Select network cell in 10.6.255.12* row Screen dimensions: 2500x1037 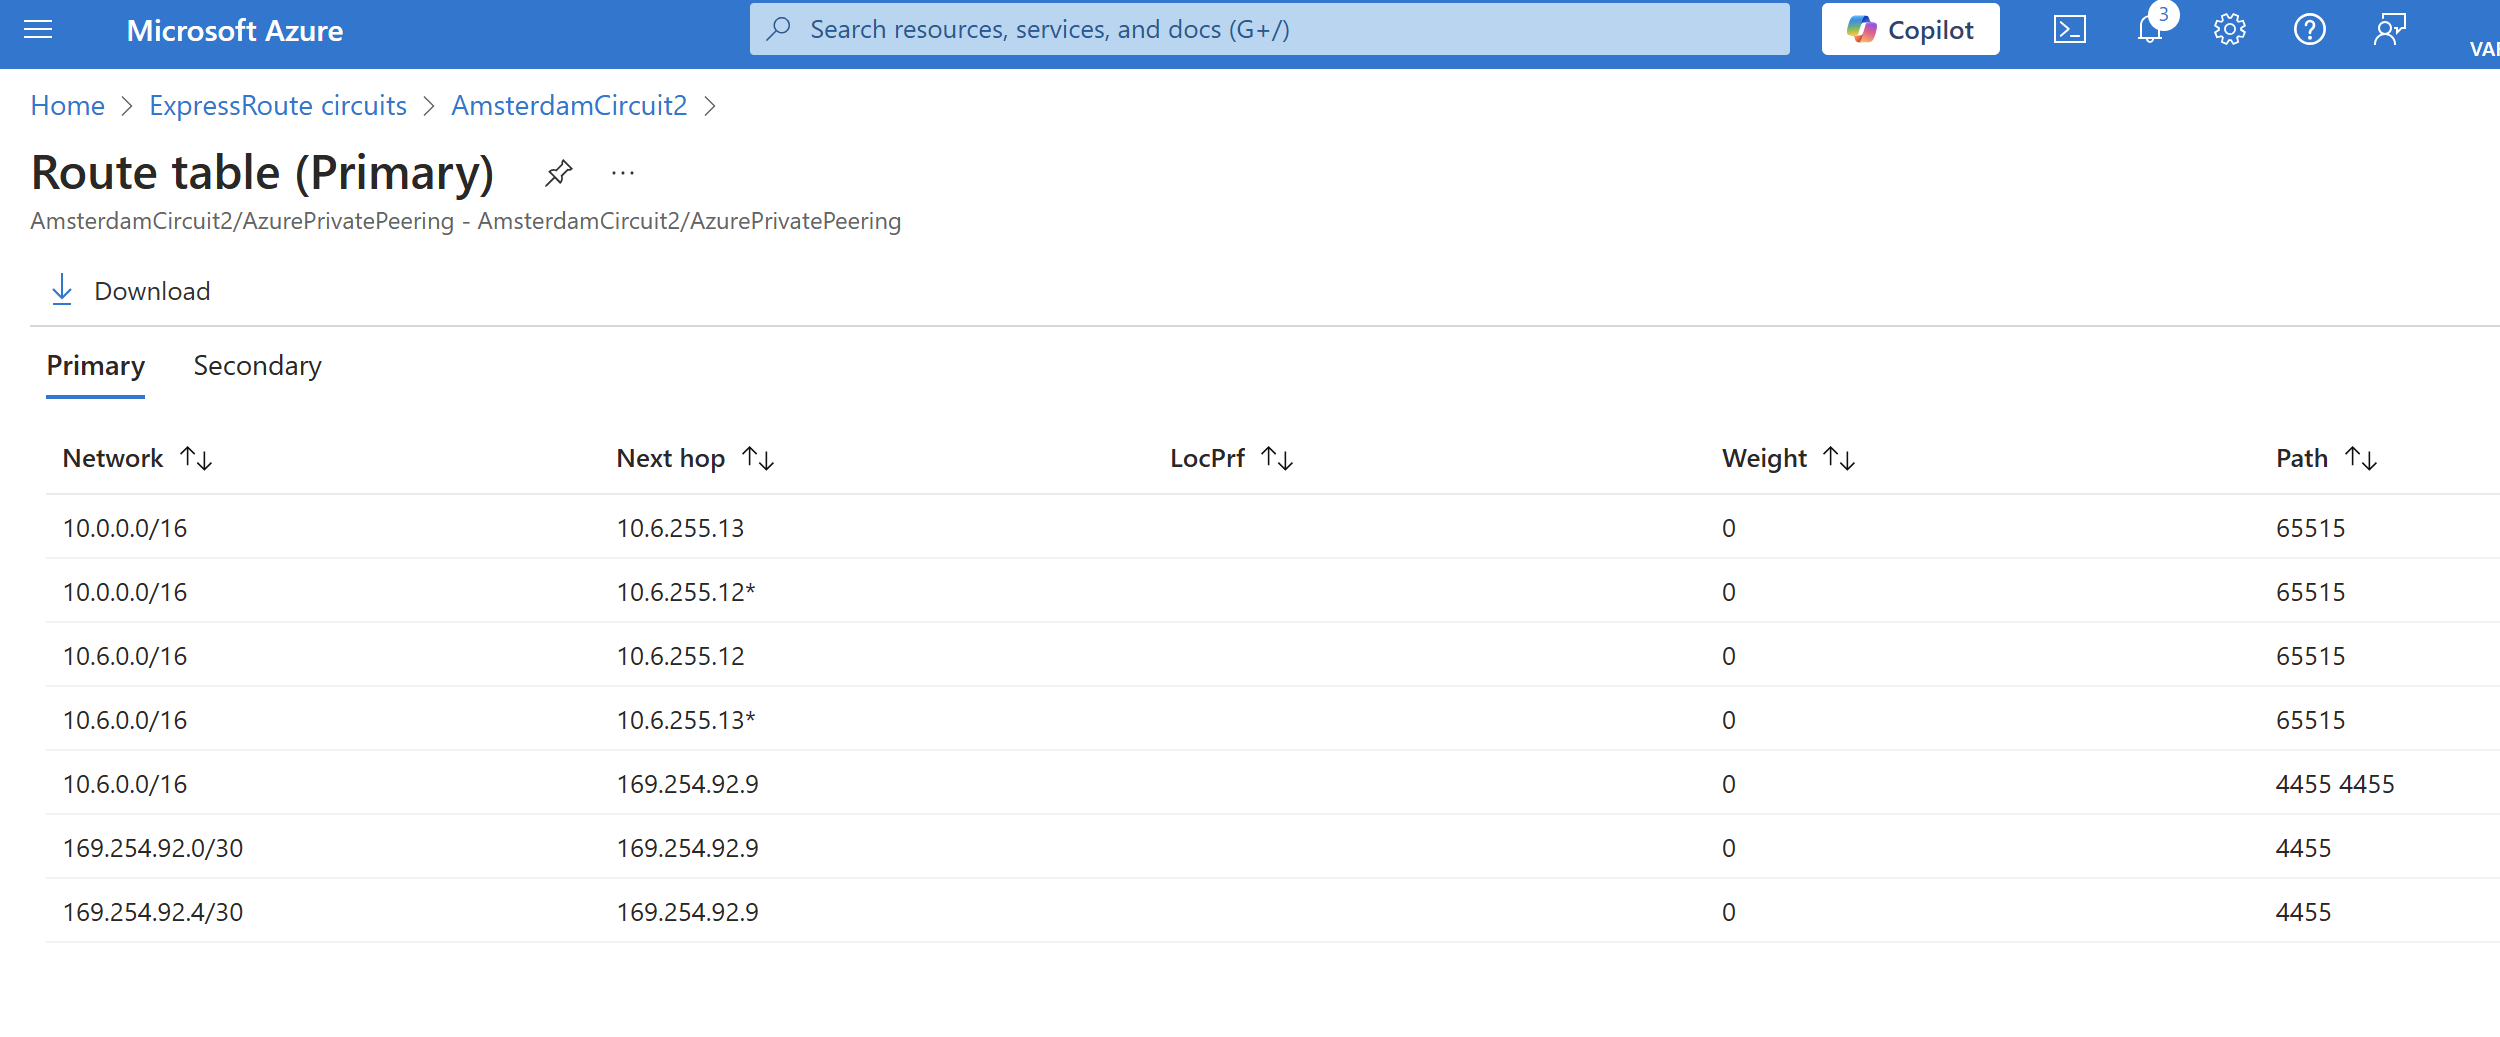[125, 592]
